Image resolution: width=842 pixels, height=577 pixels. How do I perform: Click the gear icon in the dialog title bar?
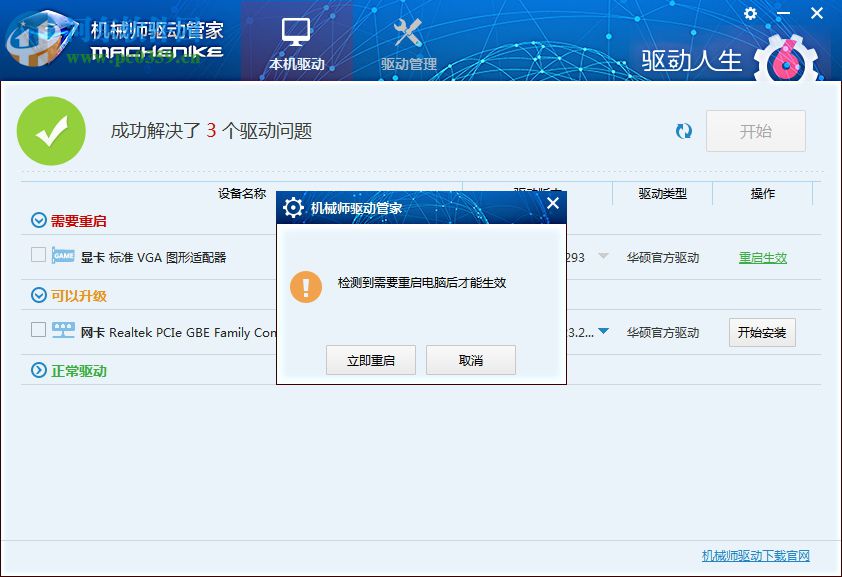click(294, 207)
